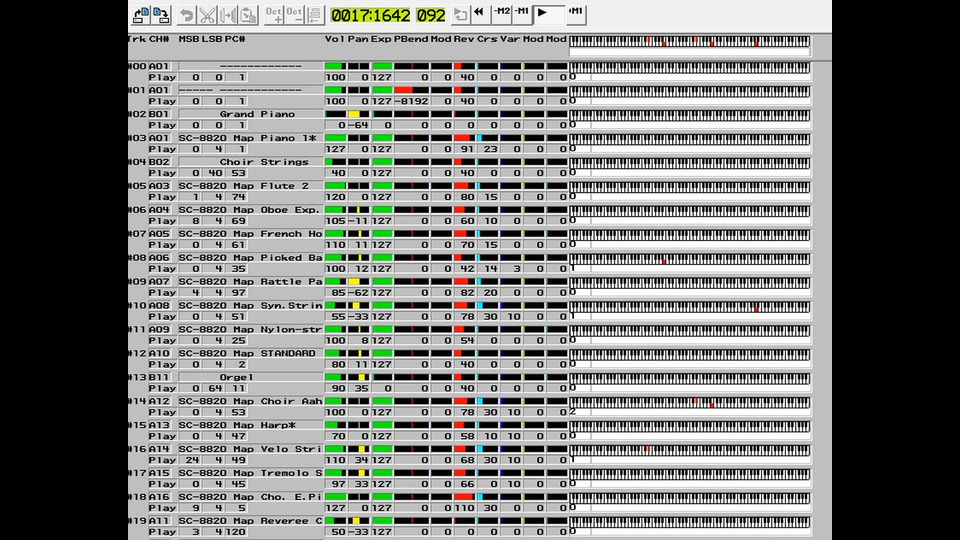Click the -64 Pan value on Grand Piano
This screenshot has height=540, width=960.
tap(358, 125)
